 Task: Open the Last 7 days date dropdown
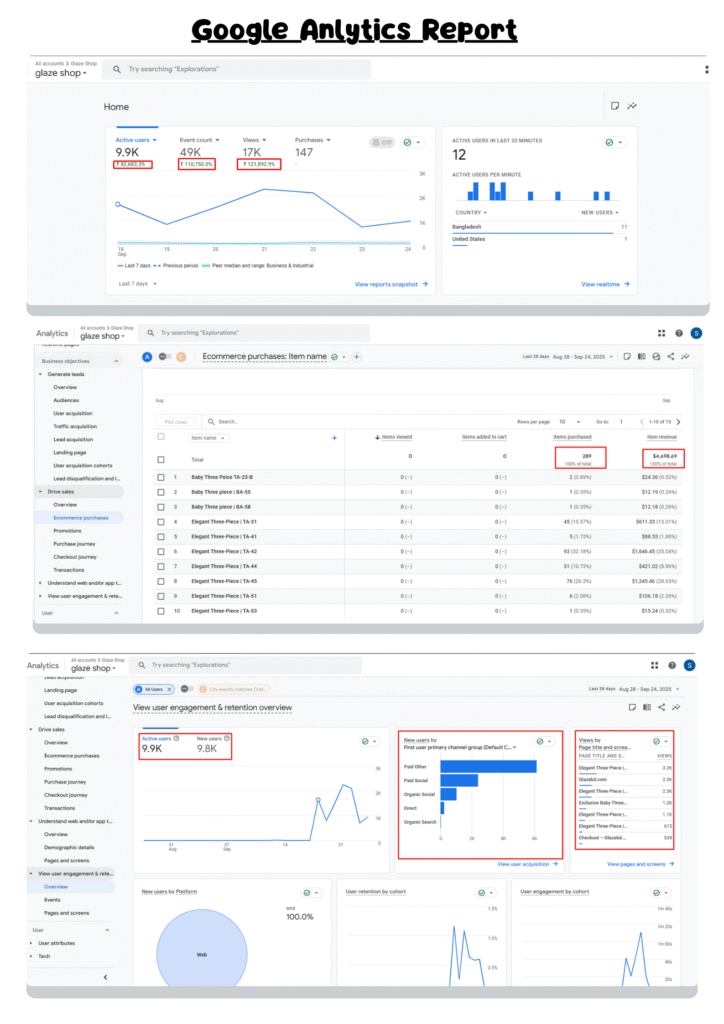point(134,284)
